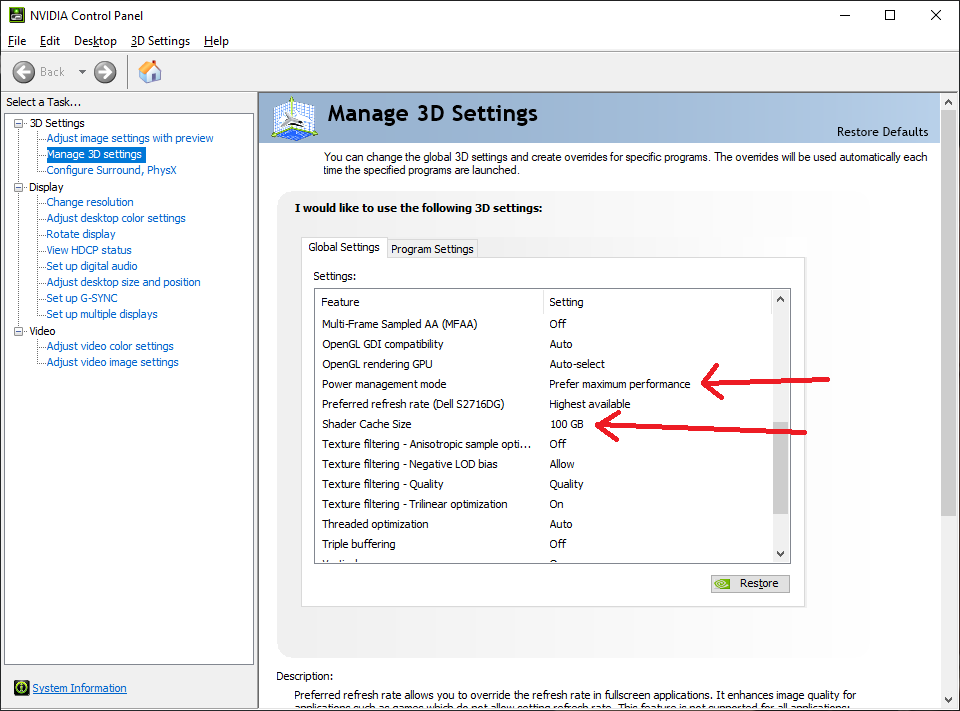
Task: Collapse the 3D Settings tree node
Action: tap(18, 123)
